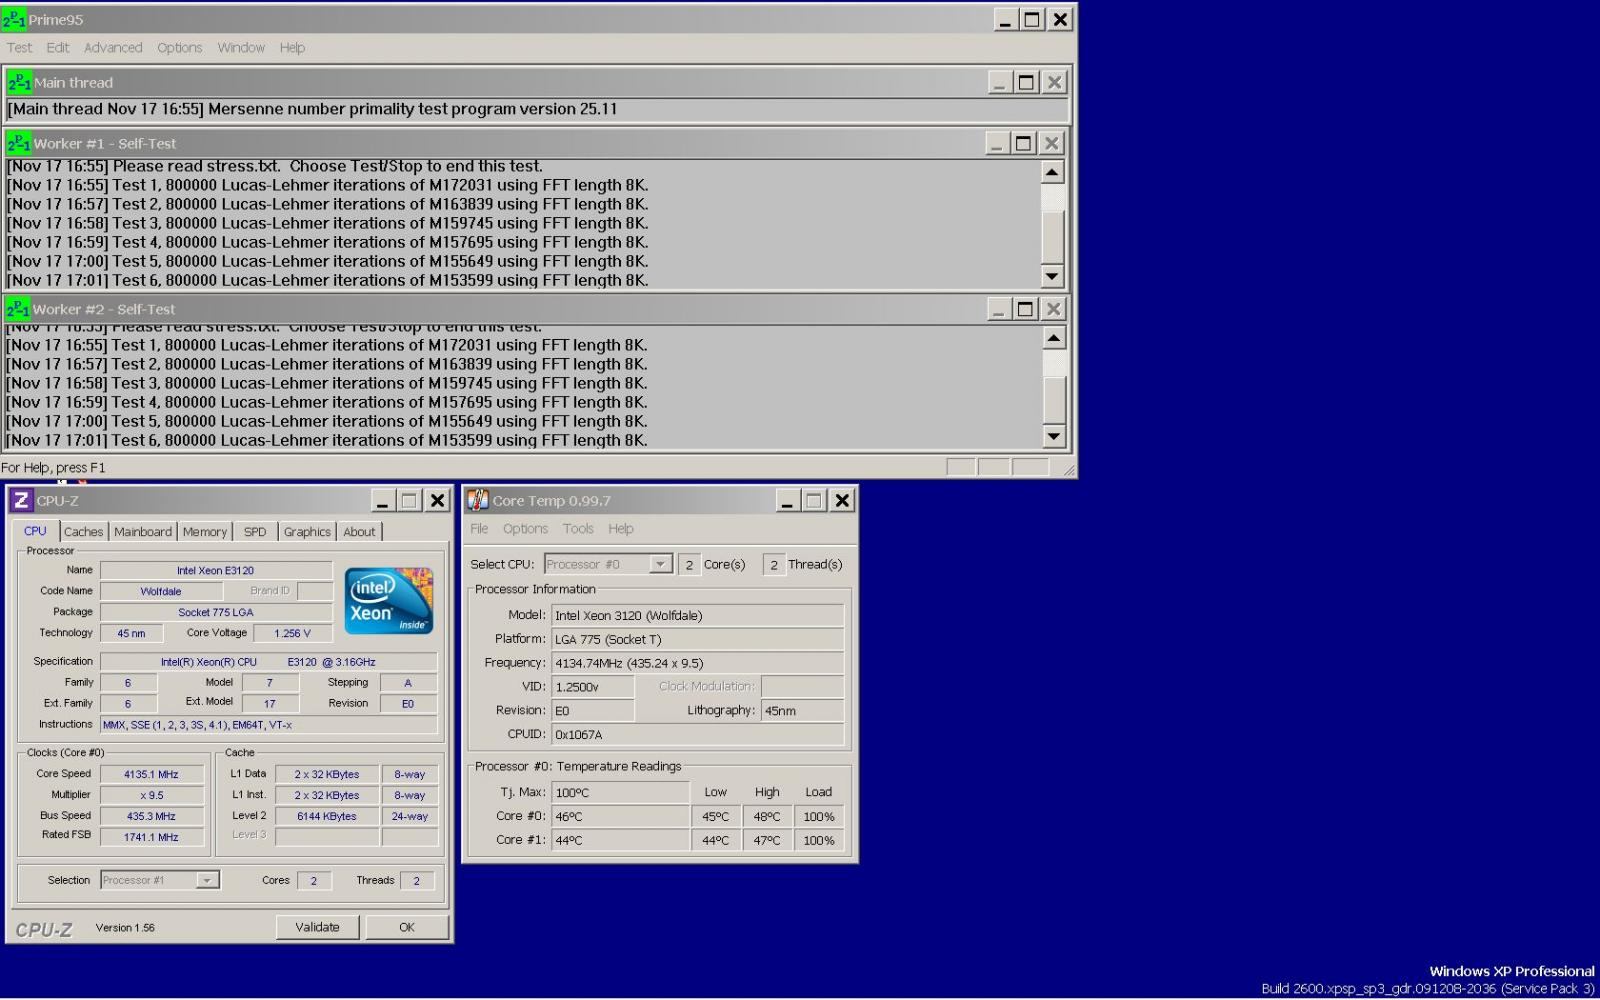
Task: Open the File menu in Core Temp
Action: (479, 528)
